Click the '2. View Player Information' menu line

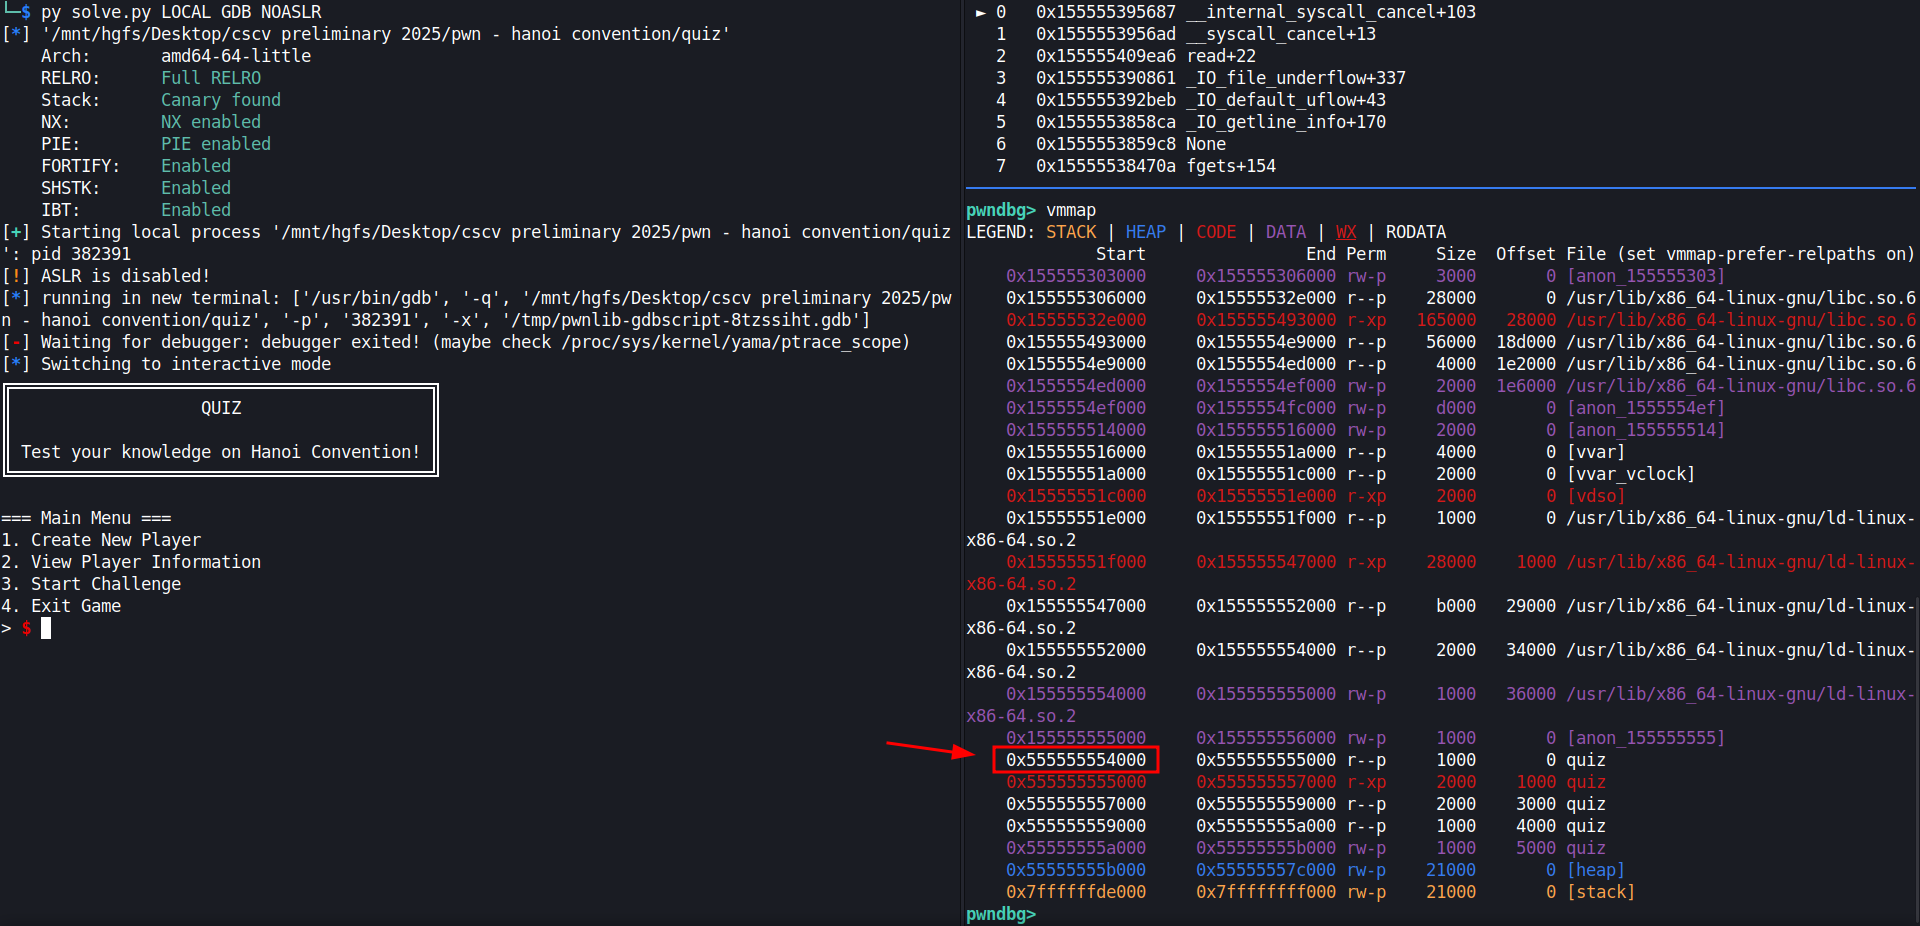click(x=131, y=562)
